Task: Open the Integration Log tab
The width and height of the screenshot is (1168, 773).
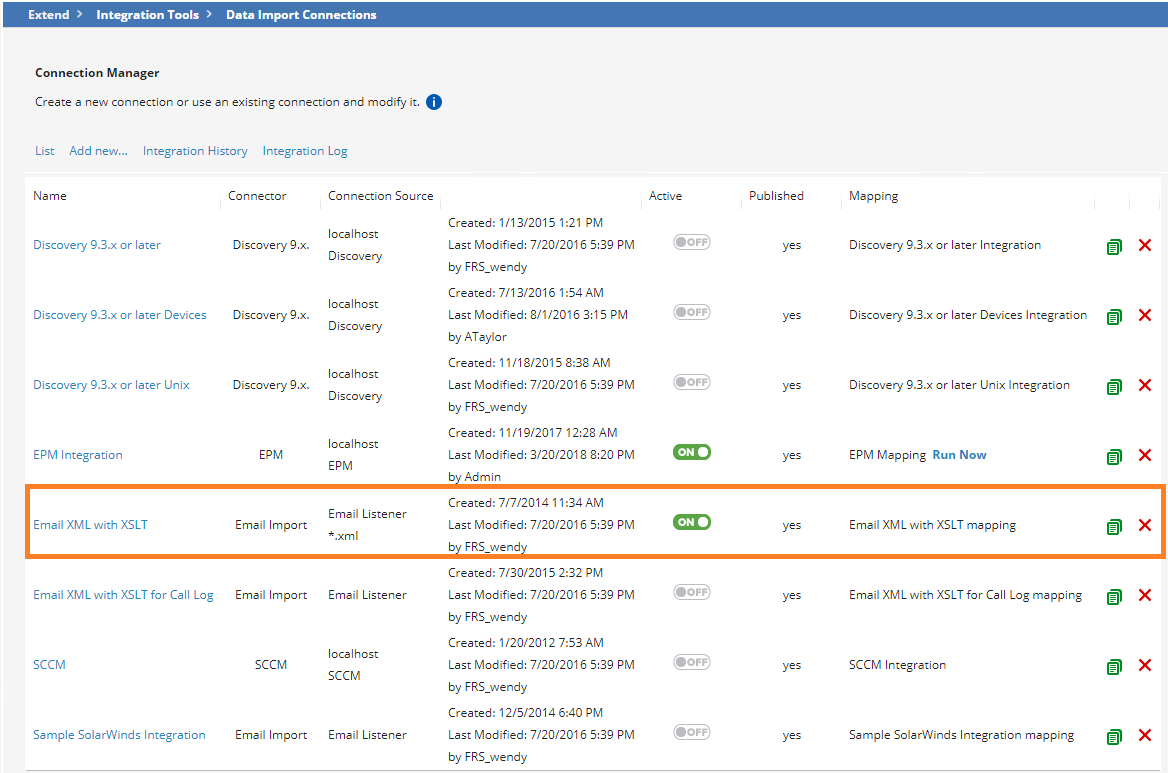Action: (305, 150)
